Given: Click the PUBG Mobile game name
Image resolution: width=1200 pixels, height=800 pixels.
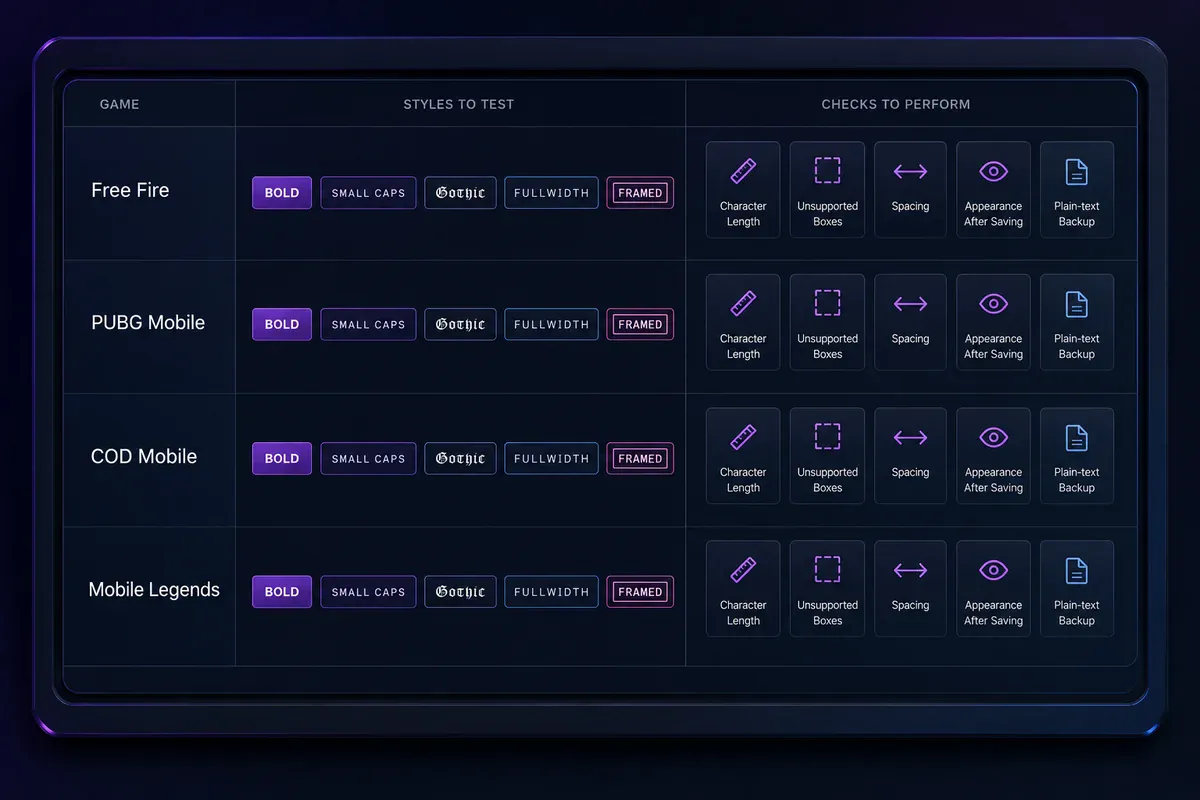Looking at the screenshot, I should (x=148, y=323).
